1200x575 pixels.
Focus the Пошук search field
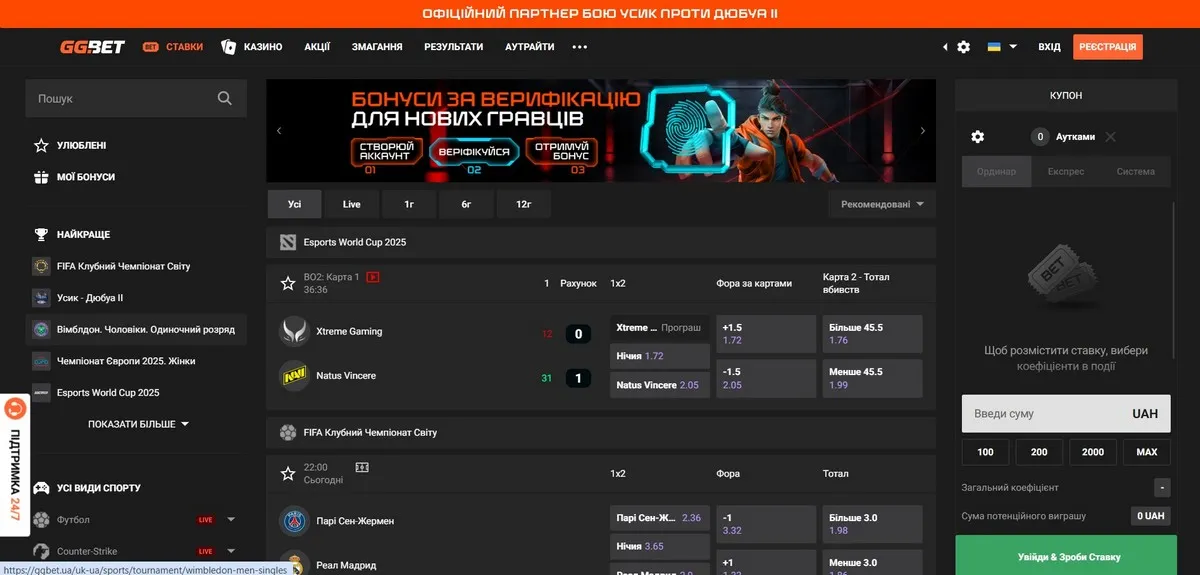[x=136, y=98]
